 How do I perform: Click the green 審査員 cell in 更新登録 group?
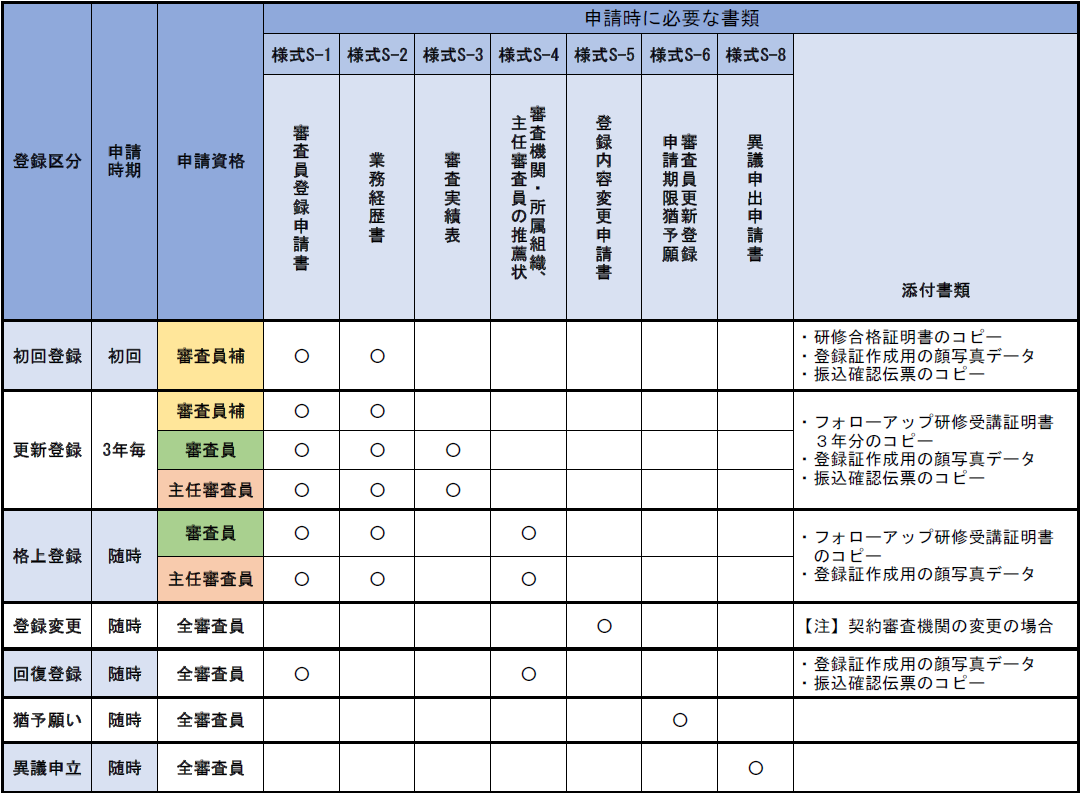pos(210,450)
